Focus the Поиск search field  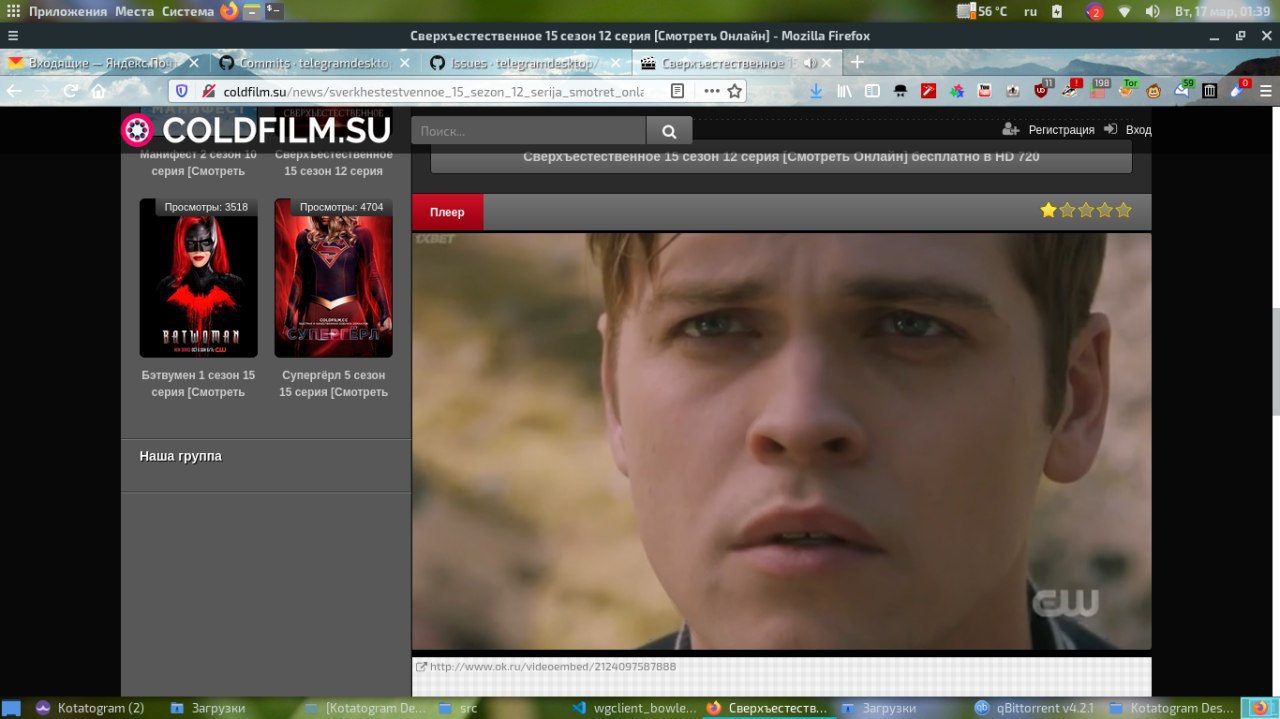[528, 130]
